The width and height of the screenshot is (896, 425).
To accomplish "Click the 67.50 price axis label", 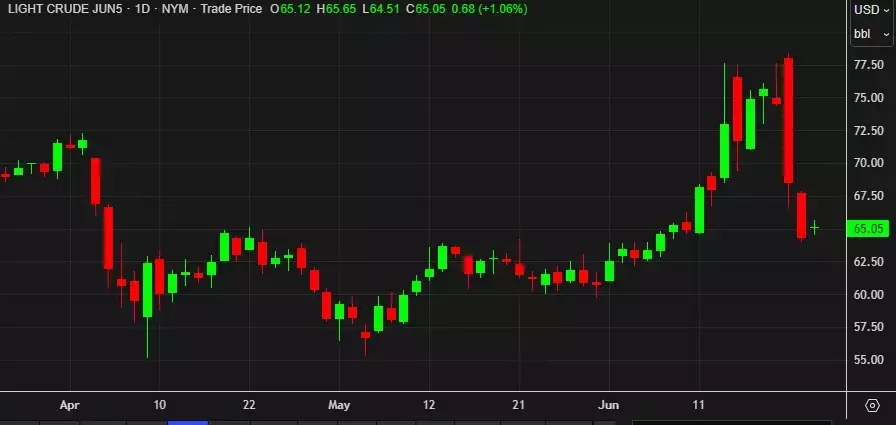I will click(x=868, y=196).
